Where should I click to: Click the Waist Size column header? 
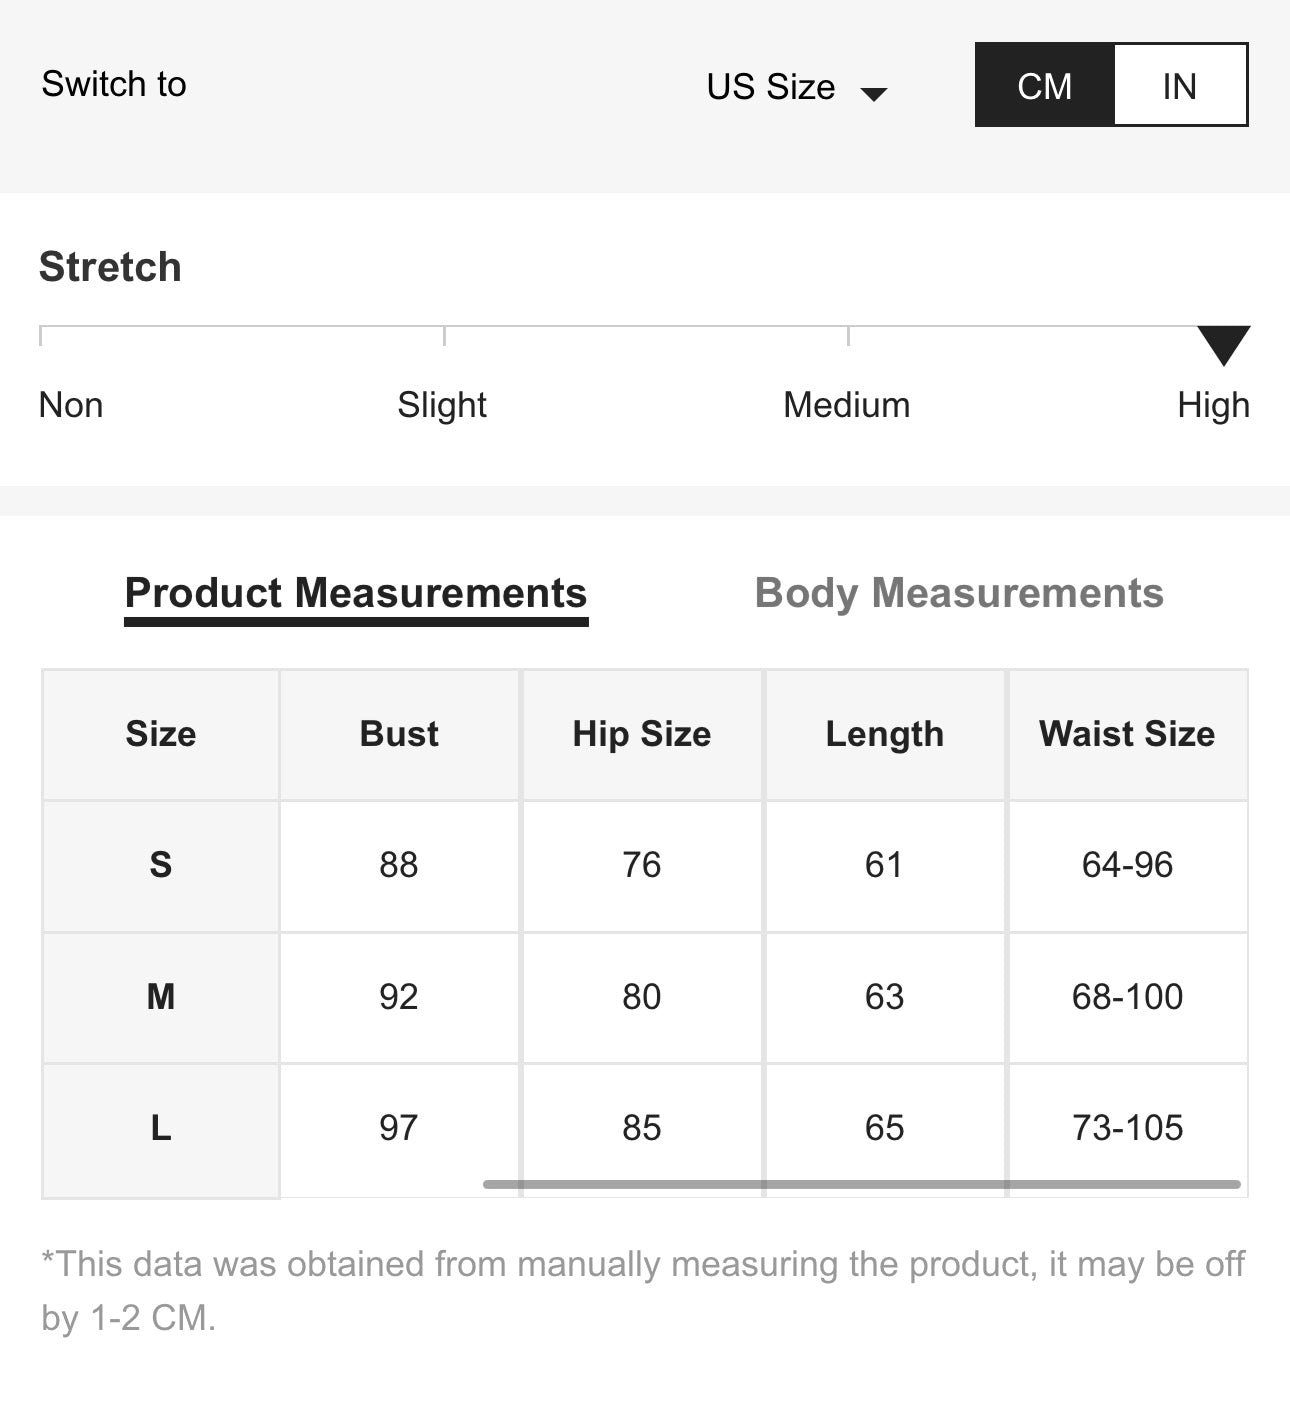[1127, 734]
